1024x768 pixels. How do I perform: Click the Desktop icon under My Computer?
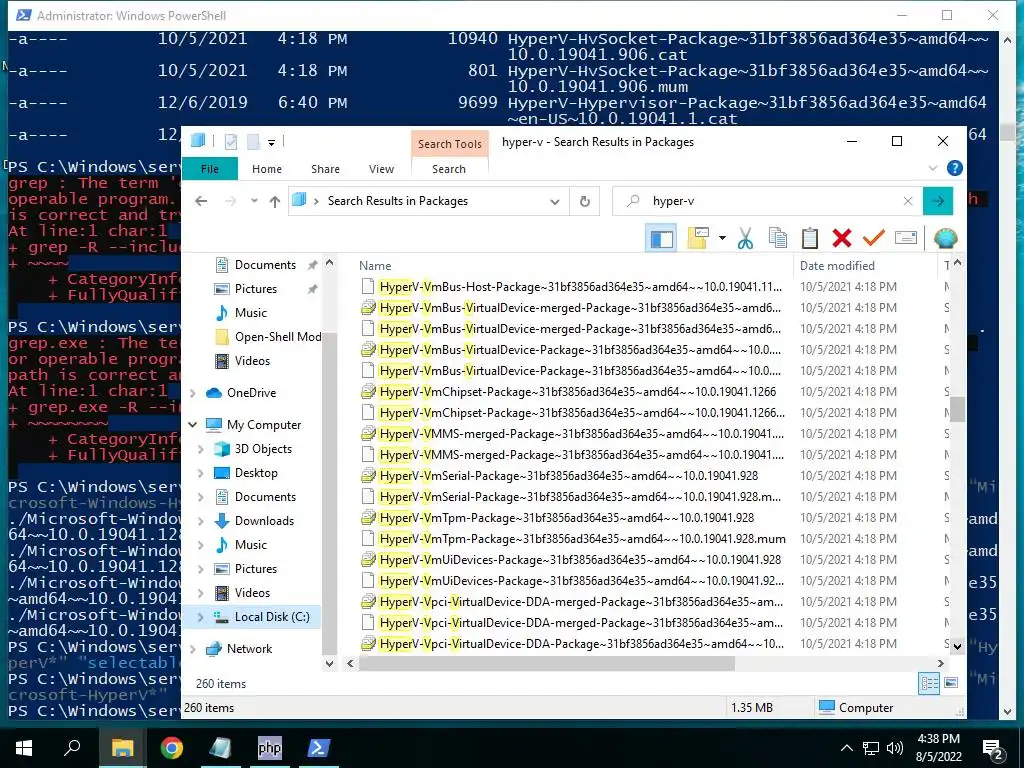tap(222, 473)
